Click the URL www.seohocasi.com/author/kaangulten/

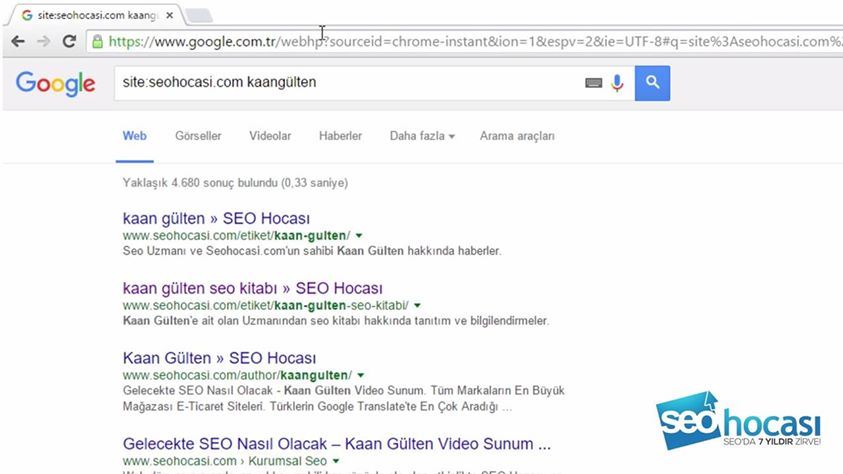tap(238, 375)
